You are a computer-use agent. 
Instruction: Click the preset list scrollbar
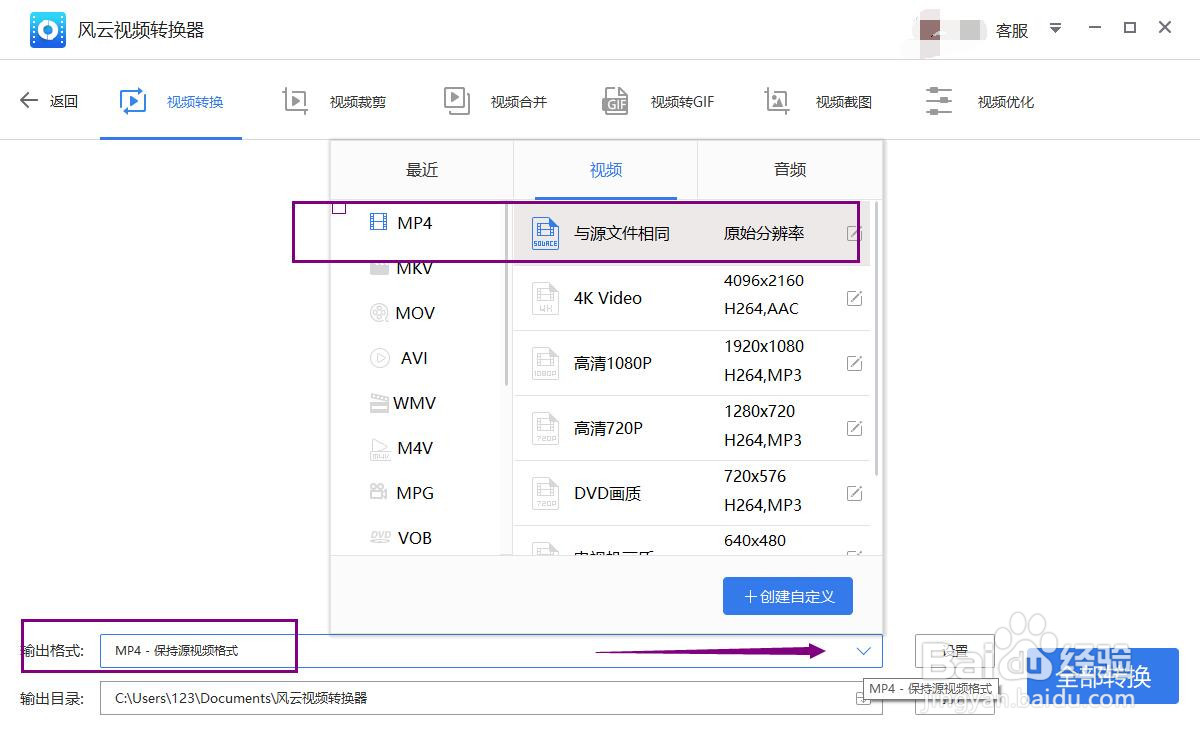pyautogui.click(x=877, y=339)
